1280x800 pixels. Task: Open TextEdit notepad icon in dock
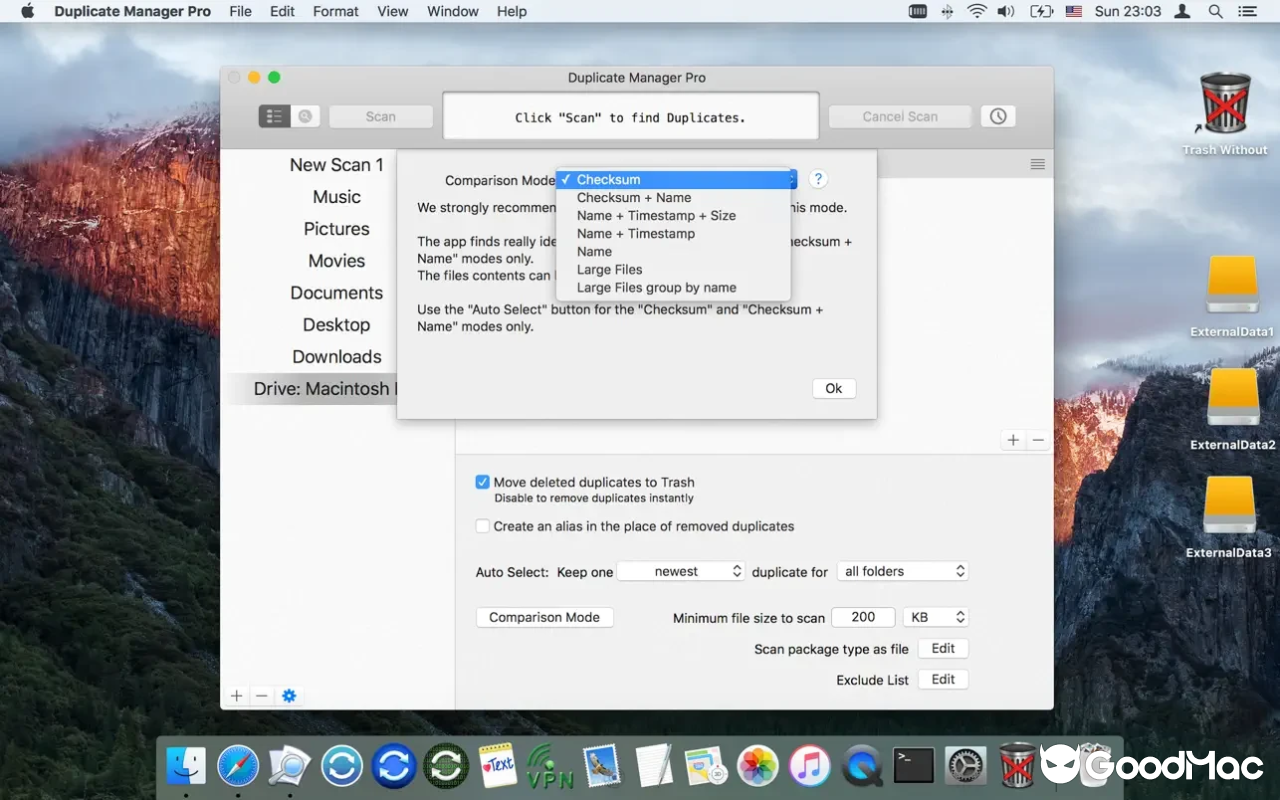pos(654,766)
